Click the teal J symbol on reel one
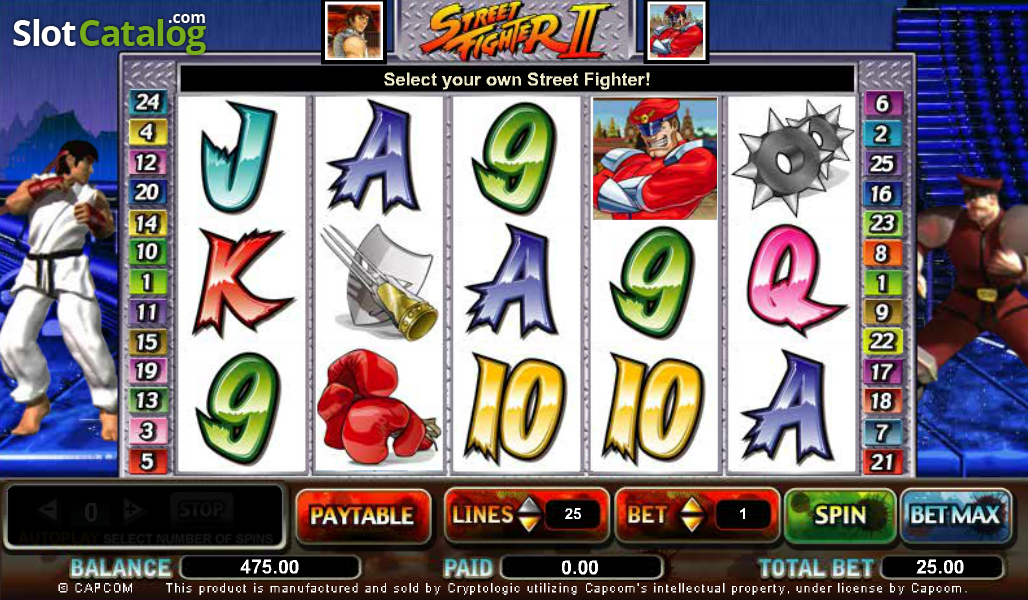The height and width of the screenshot is (600, 1028). (239, 157)
